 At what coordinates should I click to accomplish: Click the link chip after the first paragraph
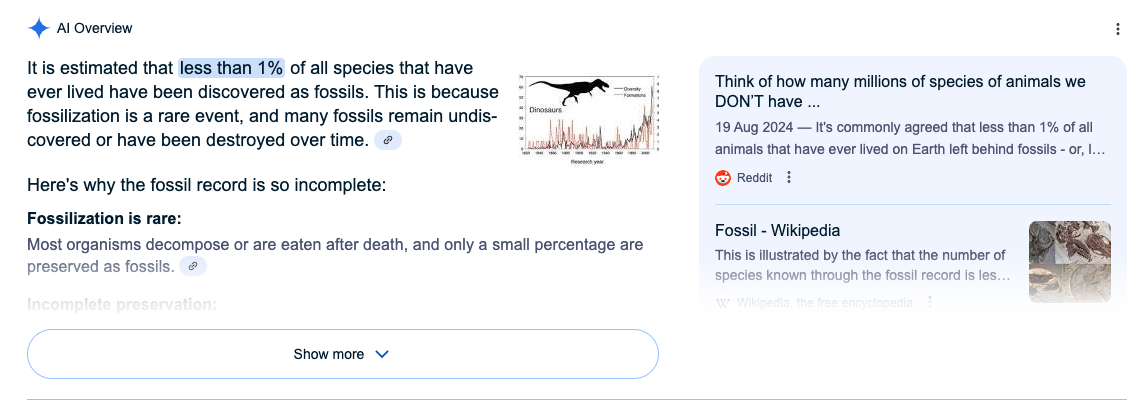[x=388, y=140]
